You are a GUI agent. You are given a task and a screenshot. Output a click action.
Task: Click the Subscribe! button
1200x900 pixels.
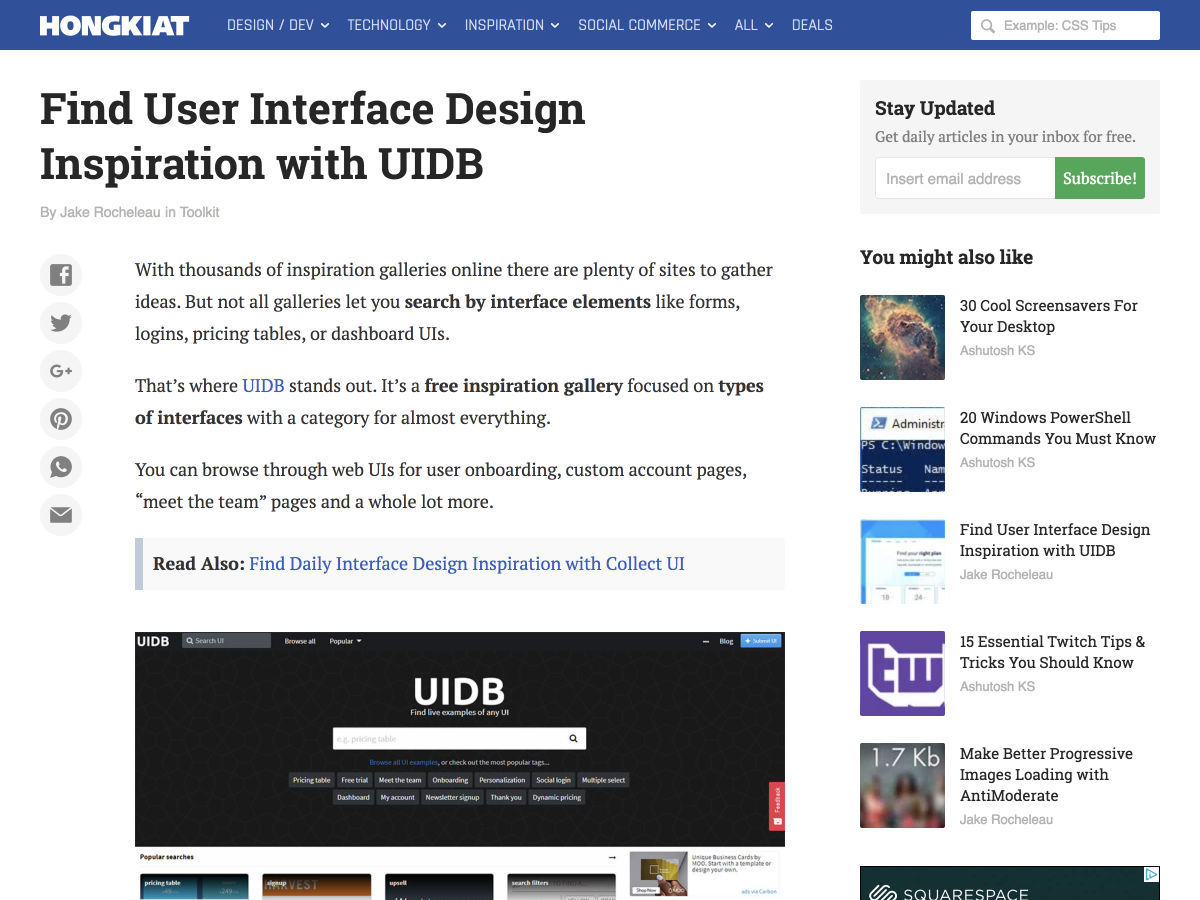click(x=1100, y=178)
